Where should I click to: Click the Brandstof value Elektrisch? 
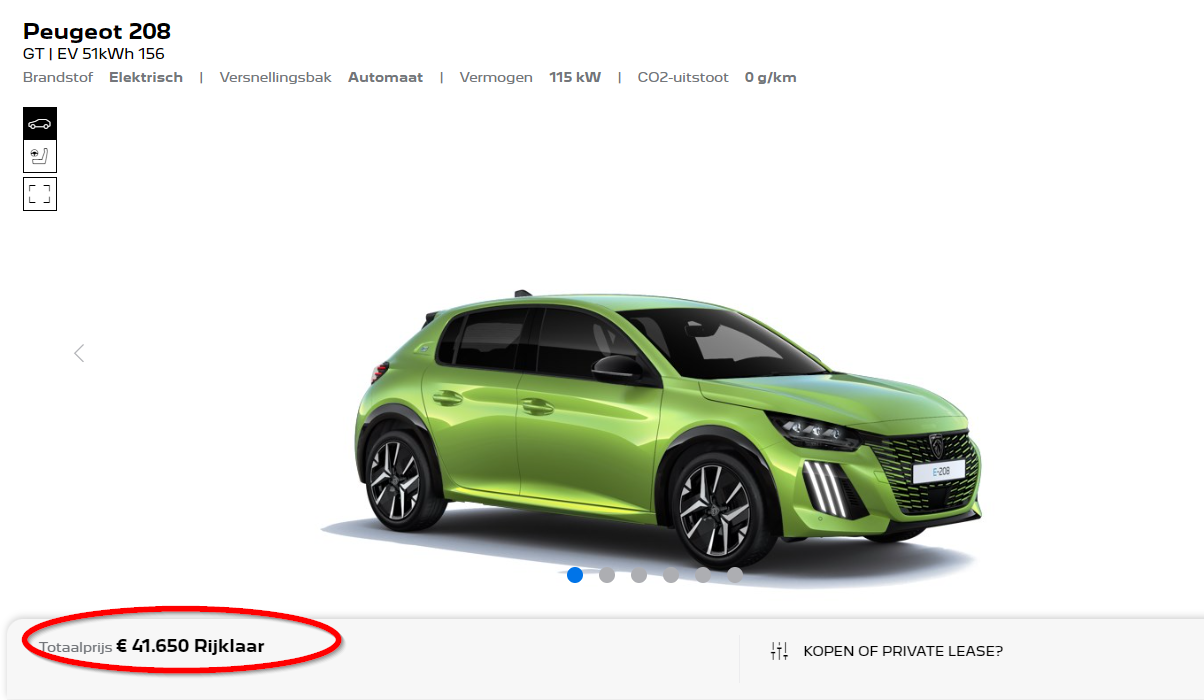146,78
